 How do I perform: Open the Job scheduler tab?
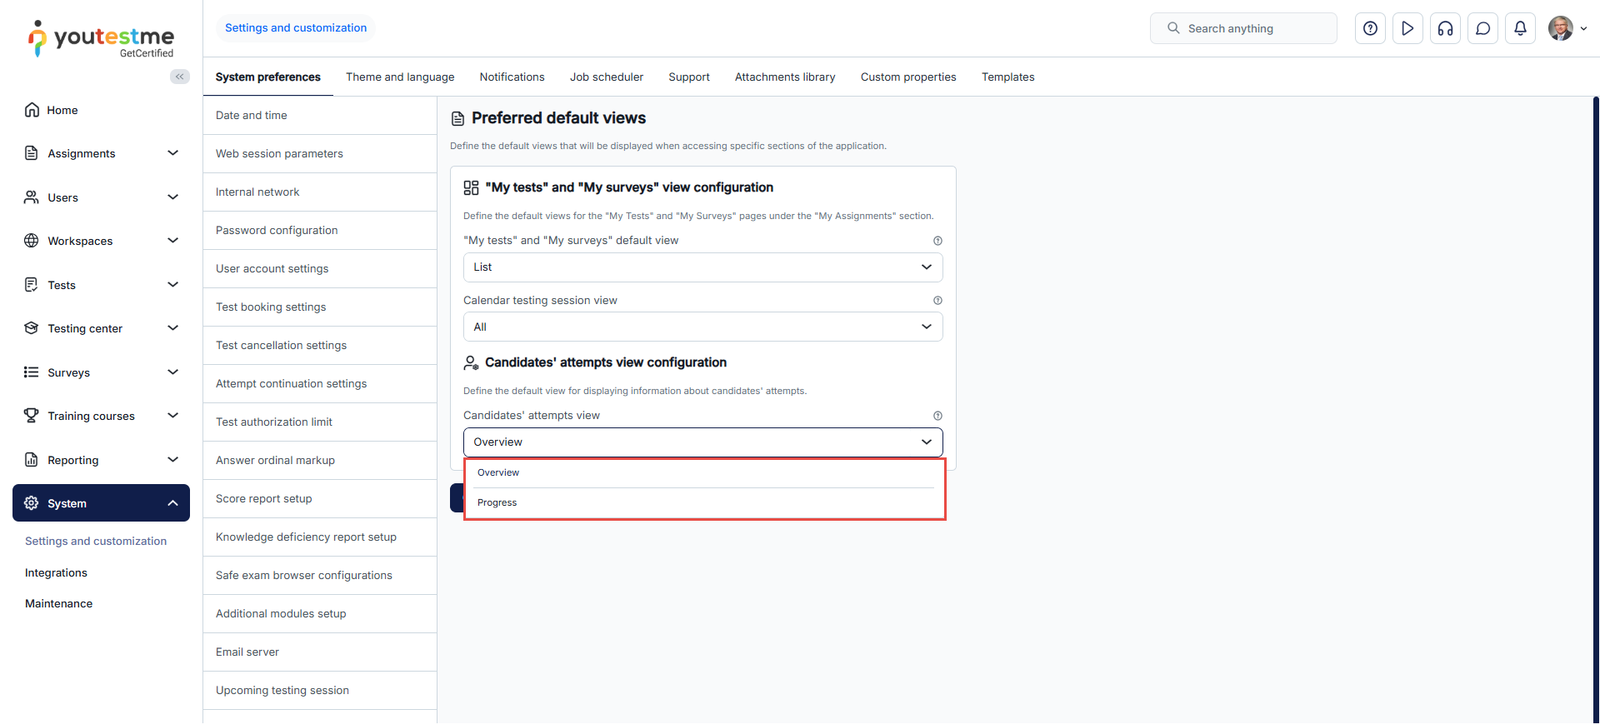(606, 77)
